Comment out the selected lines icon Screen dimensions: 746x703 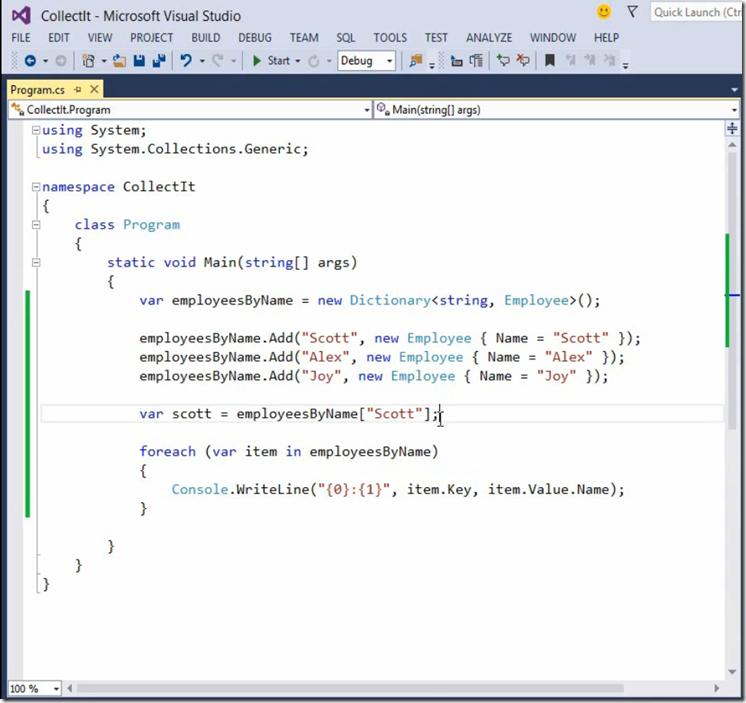click(503, 60)
